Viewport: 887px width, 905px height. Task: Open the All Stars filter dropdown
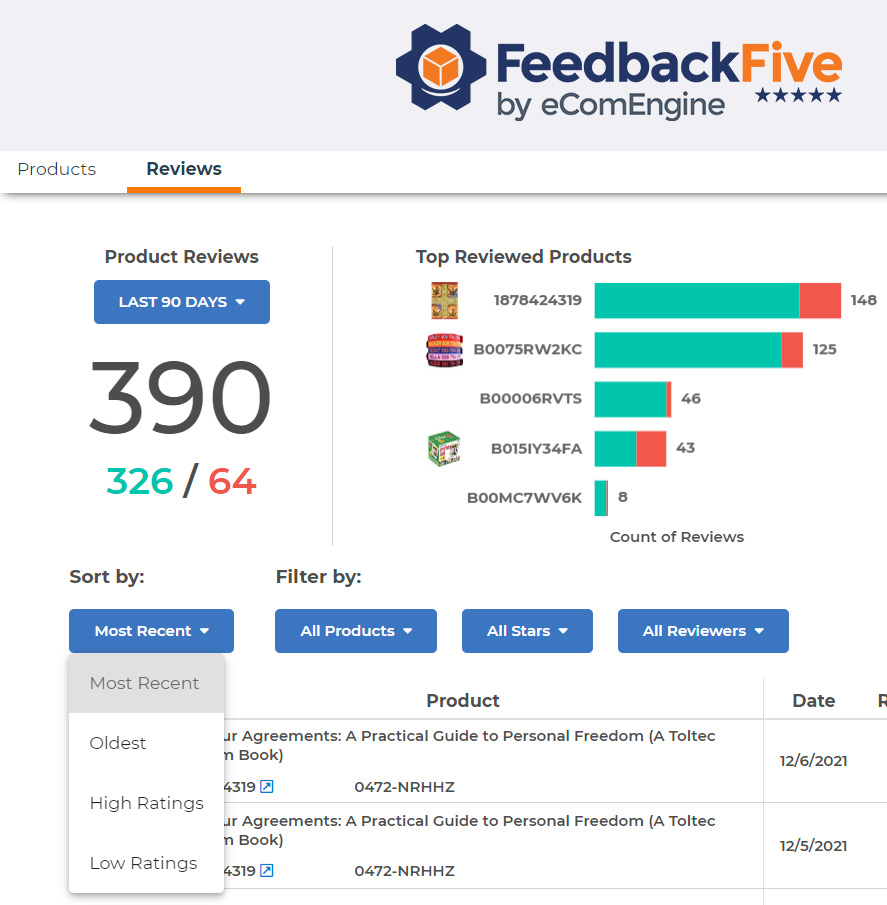tap(527, 631)
